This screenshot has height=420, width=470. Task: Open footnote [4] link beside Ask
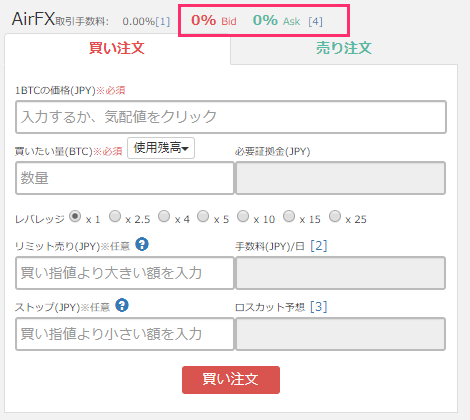[315, 22]
